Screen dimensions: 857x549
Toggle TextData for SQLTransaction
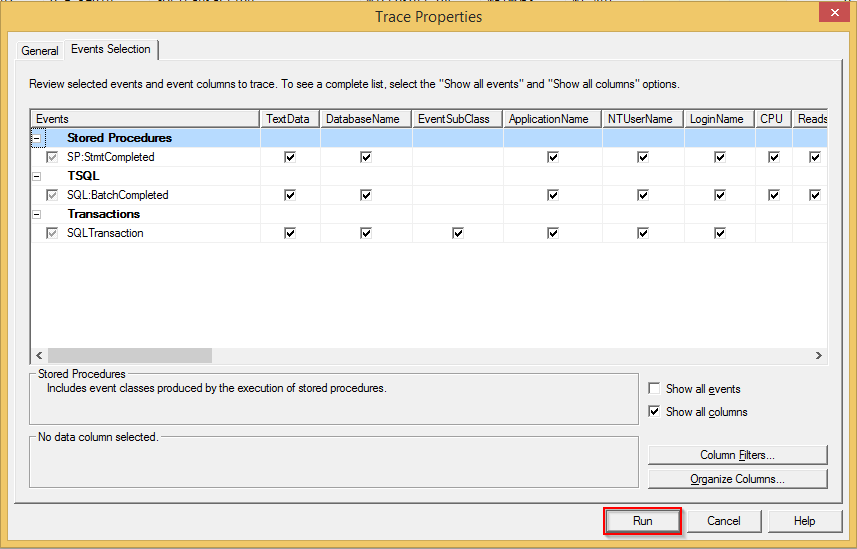tap(290, 233)
